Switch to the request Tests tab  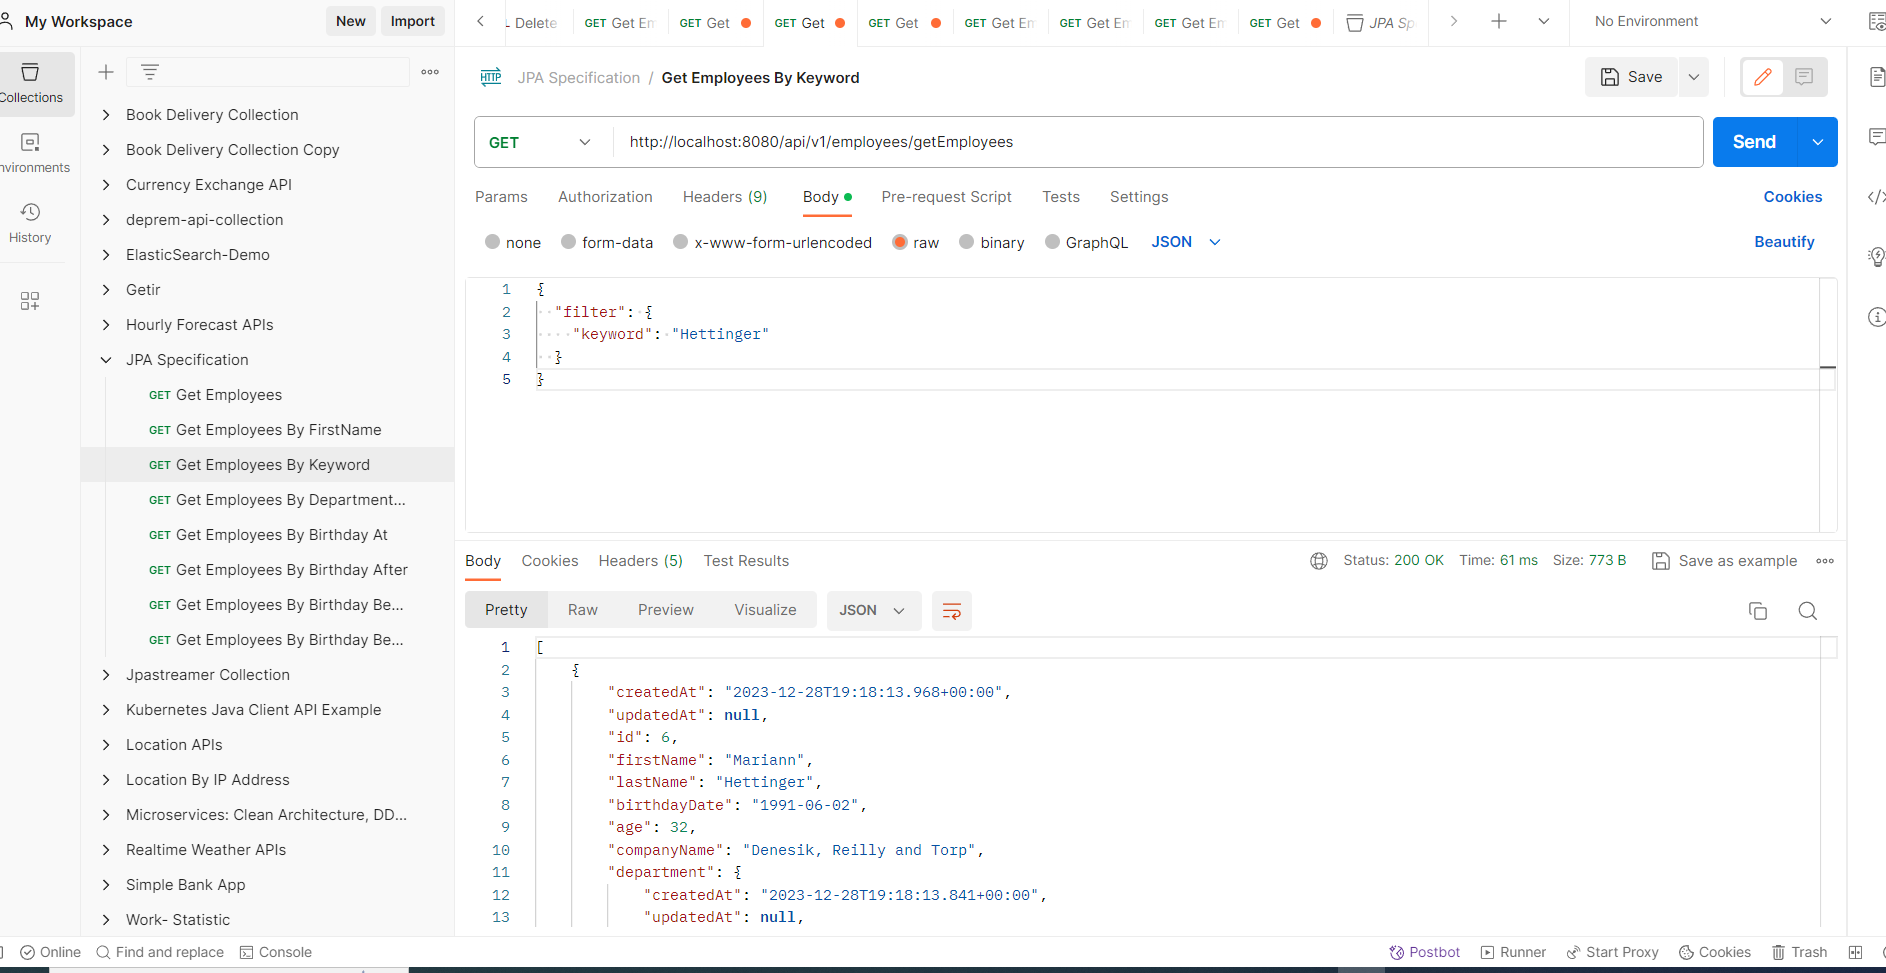pos(1061,197)
